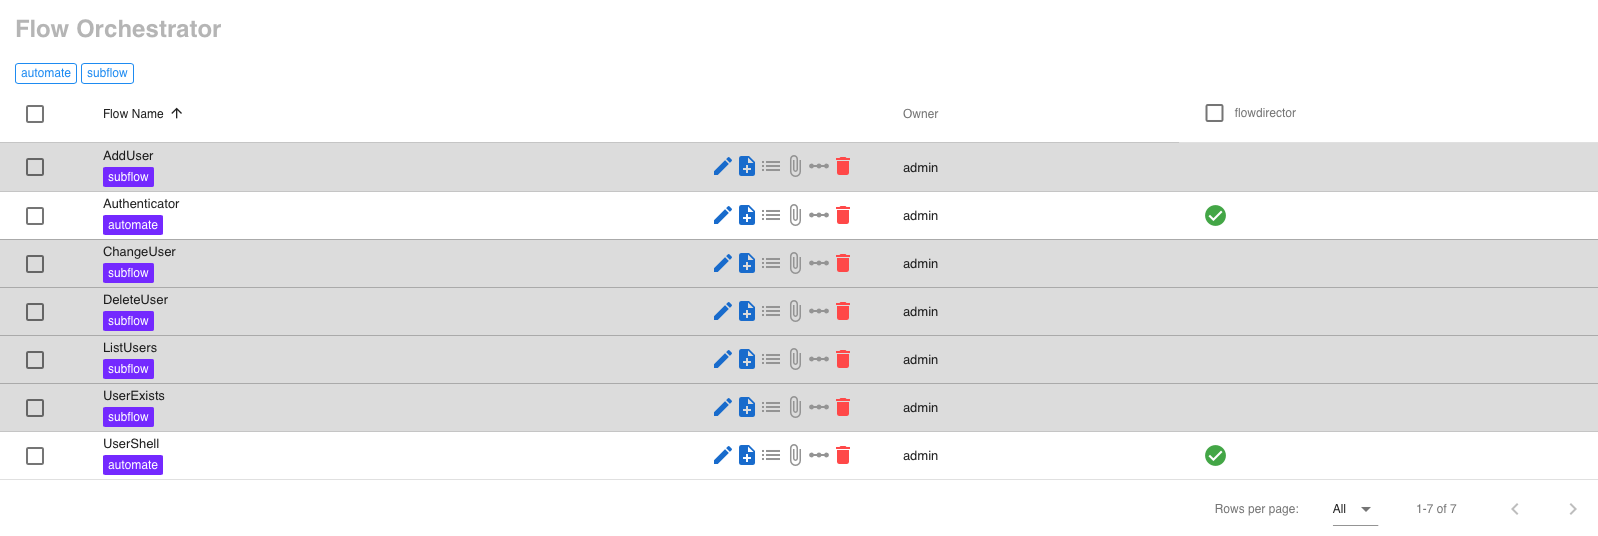Select the AddUser row checkbox
The image size is (1598, 536).
[x=35, y=167]
